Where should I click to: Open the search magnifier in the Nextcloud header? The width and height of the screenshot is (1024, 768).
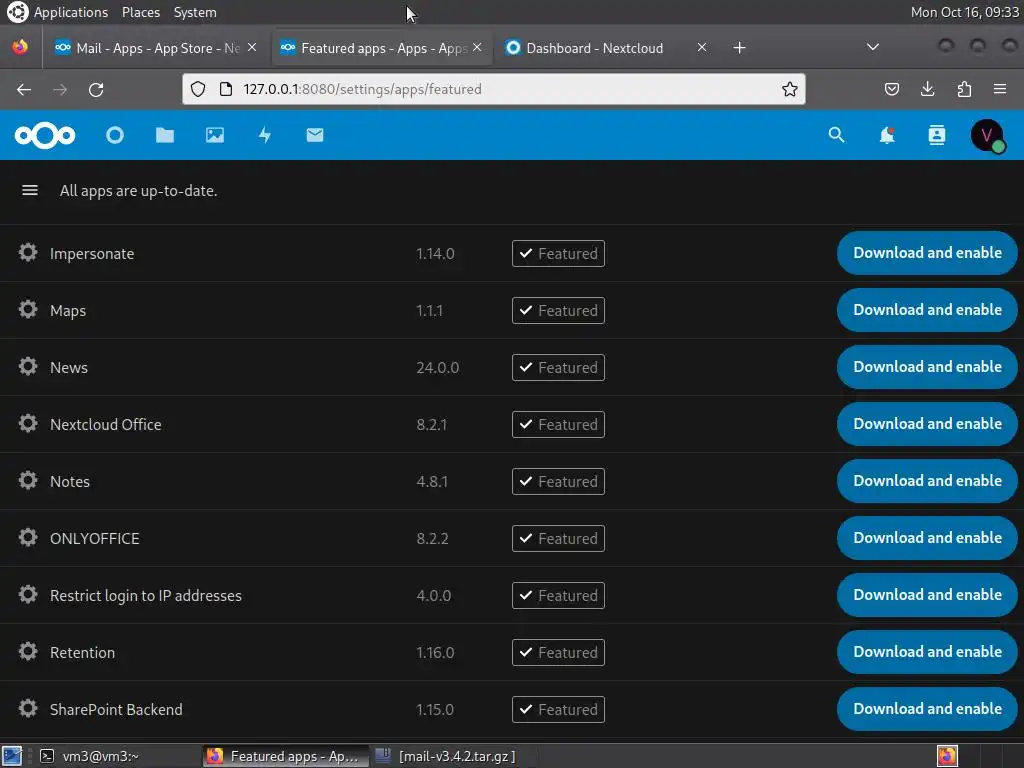point(837,135)
